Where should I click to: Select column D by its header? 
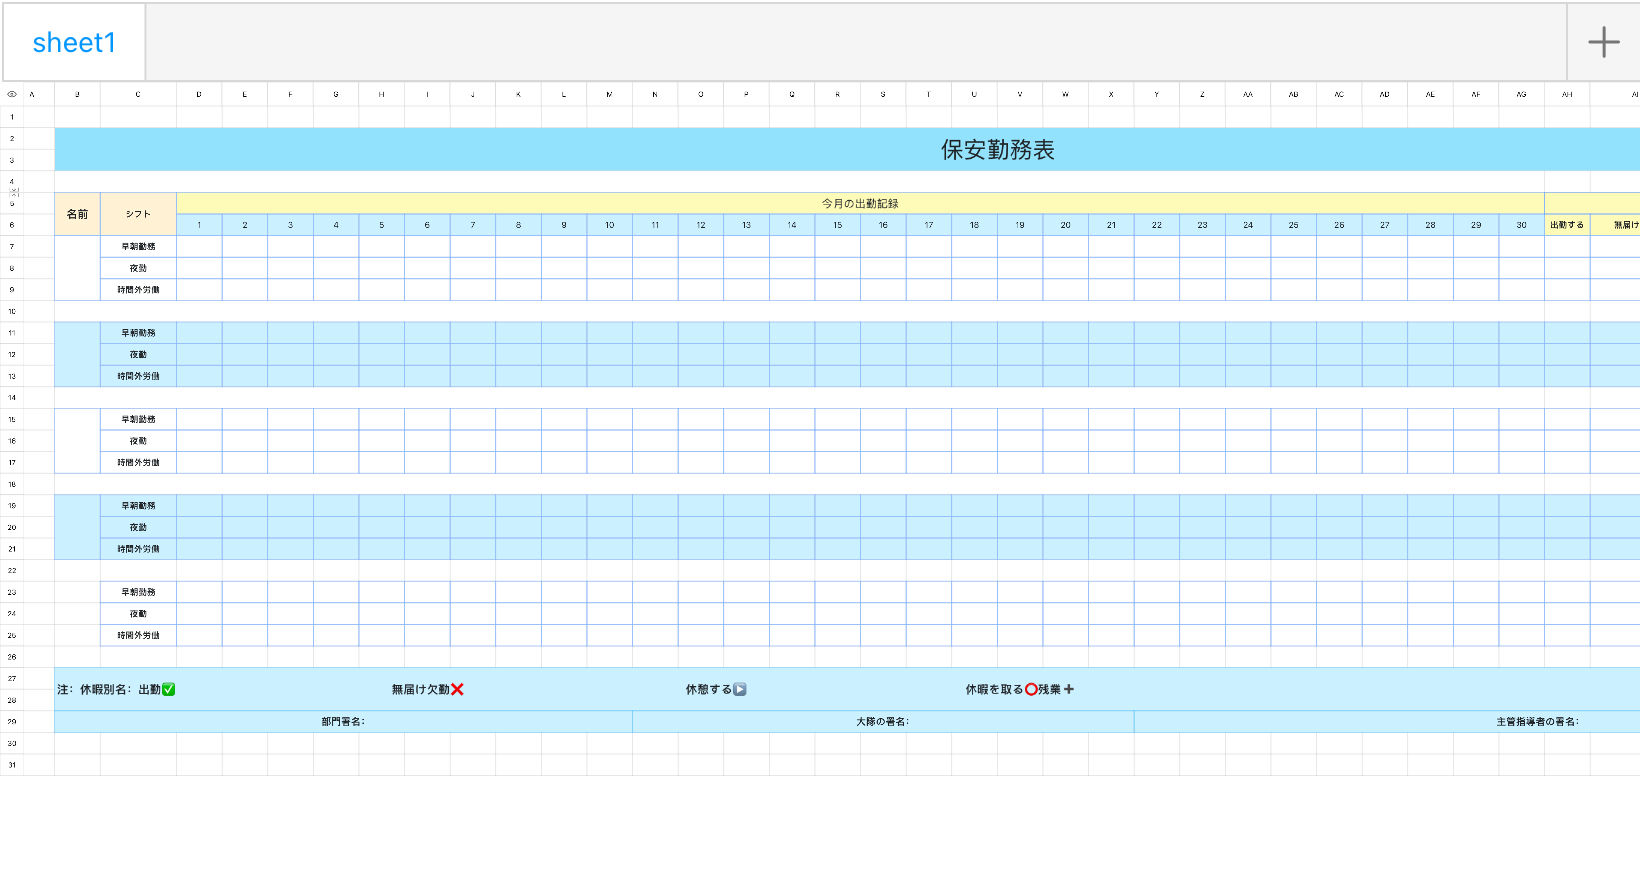tap(199, 94)
